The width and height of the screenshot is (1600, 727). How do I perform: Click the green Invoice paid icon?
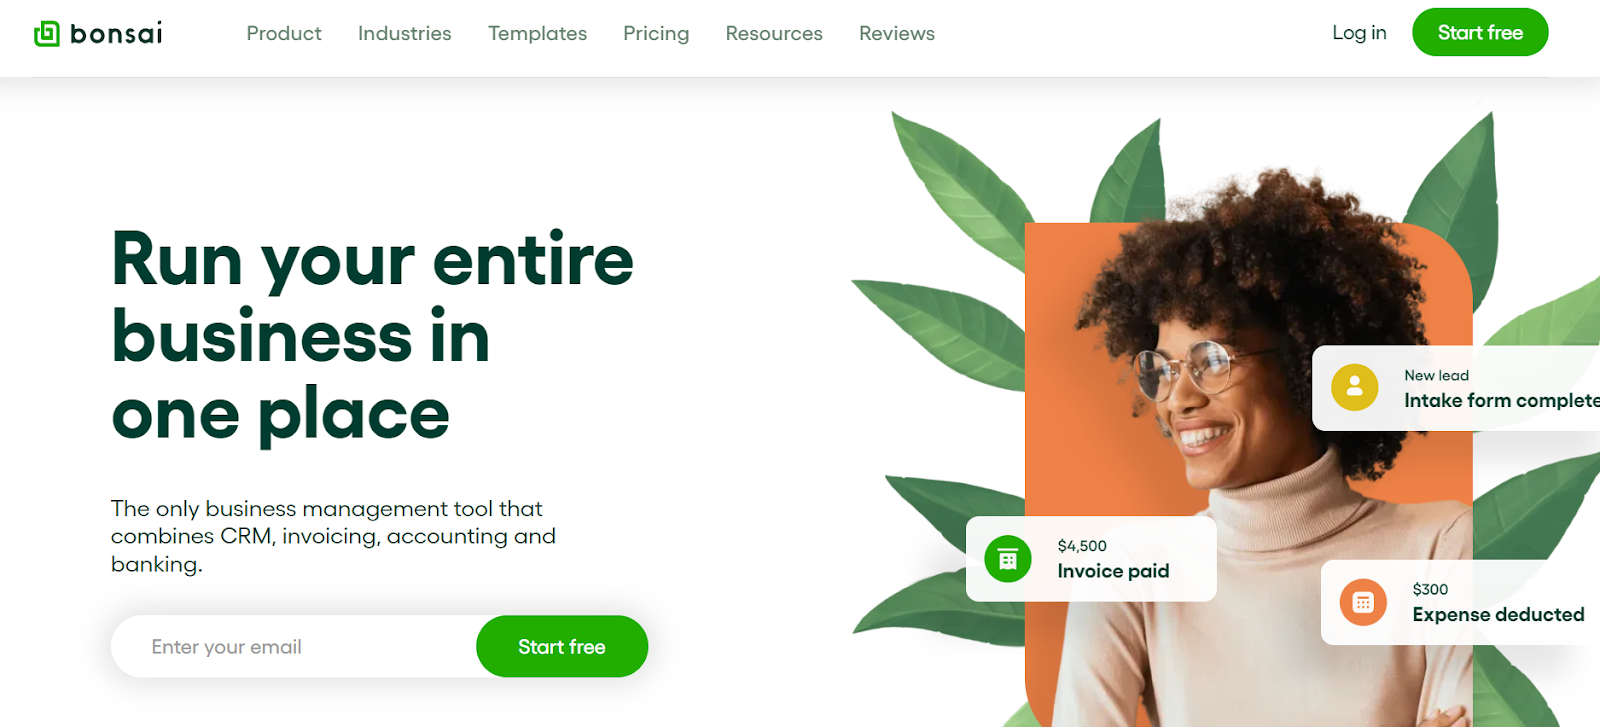1008,559
